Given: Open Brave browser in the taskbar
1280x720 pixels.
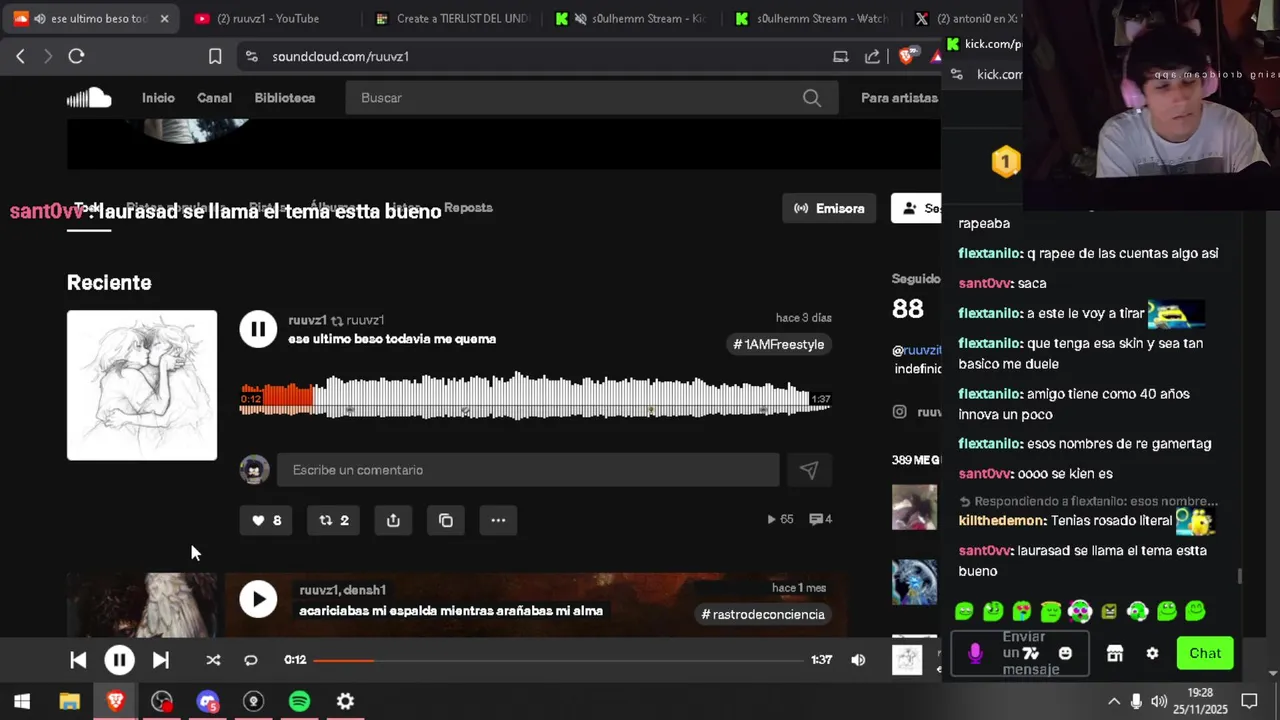Looking at the screenshot, I should [x=115, y=701].
